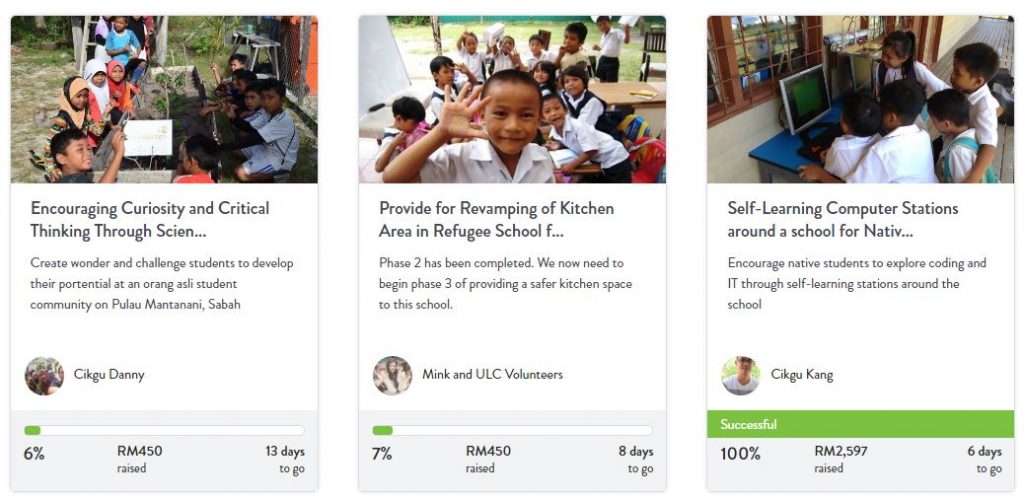Click Cikgu Kang's profile avatar

[x=741, y=376]
